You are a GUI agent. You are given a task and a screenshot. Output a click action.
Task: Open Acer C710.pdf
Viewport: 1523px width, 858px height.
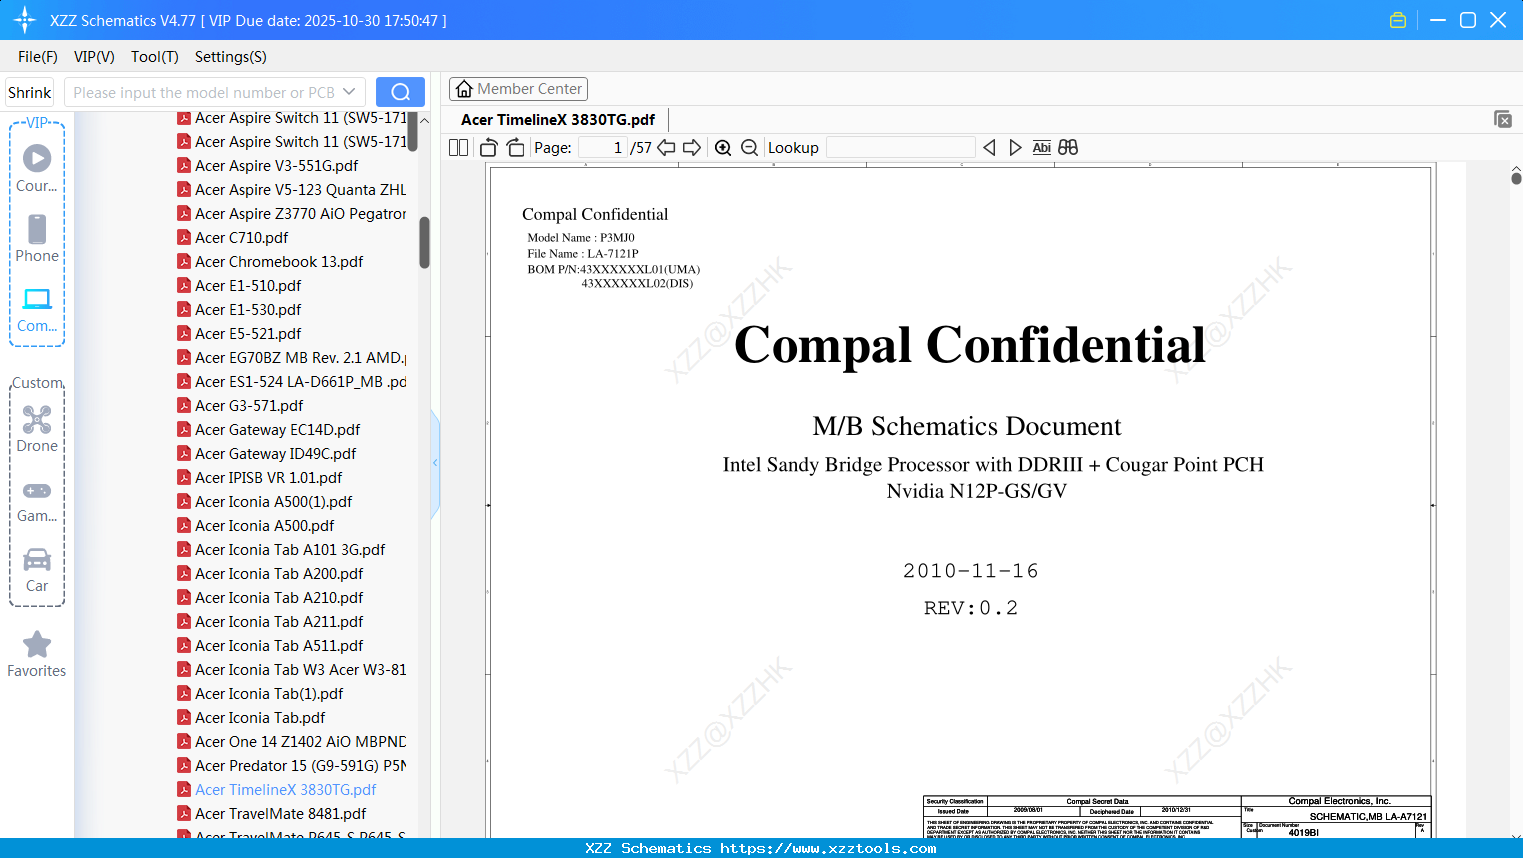(x=241, y=238)
